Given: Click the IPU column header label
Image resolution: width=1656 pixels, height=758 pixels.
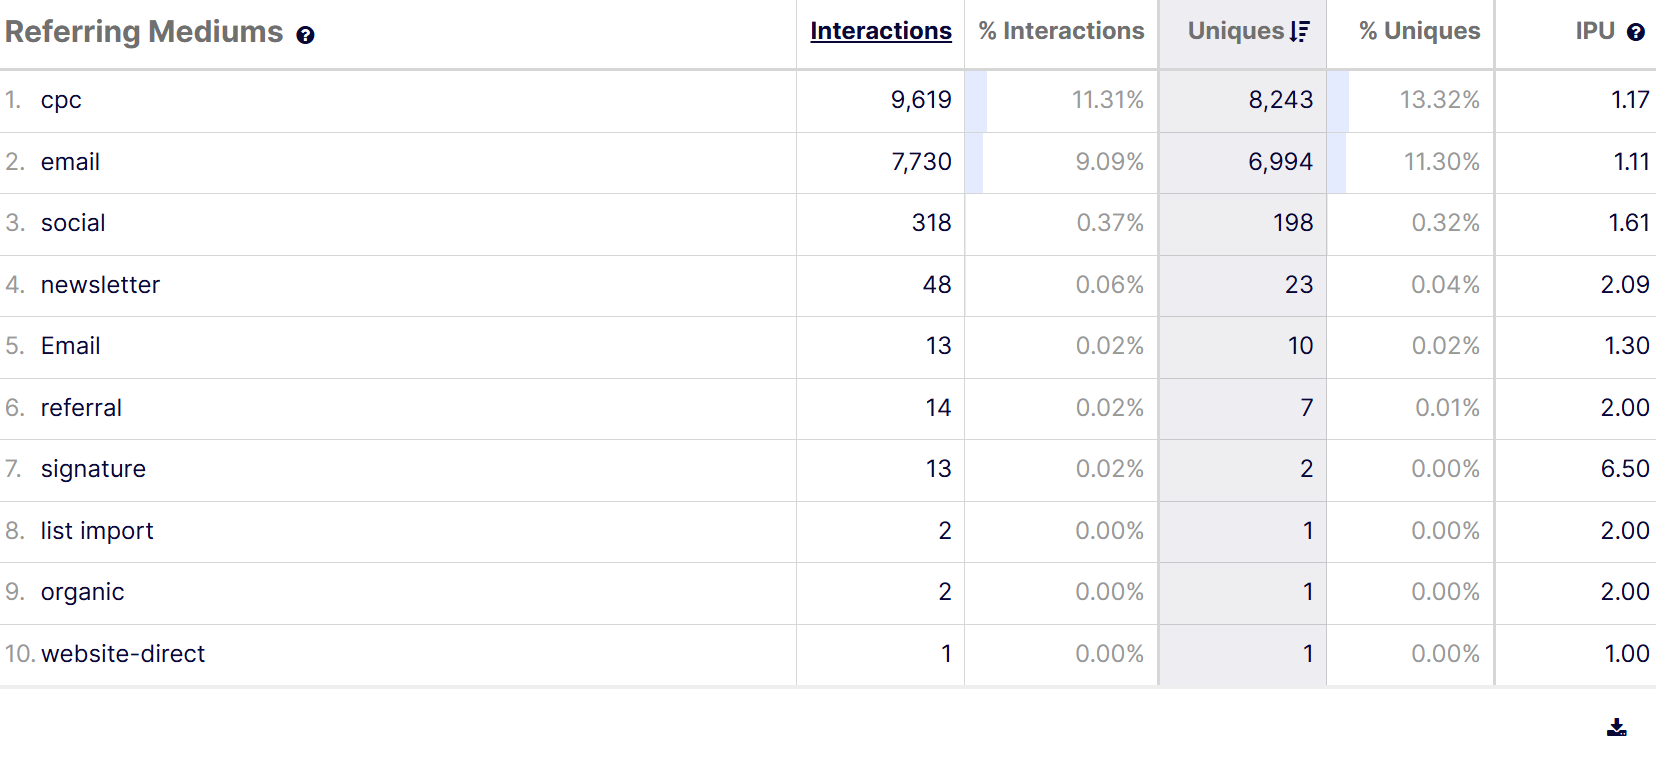Looking at the screenshot, I should [x=1595, y=31].
